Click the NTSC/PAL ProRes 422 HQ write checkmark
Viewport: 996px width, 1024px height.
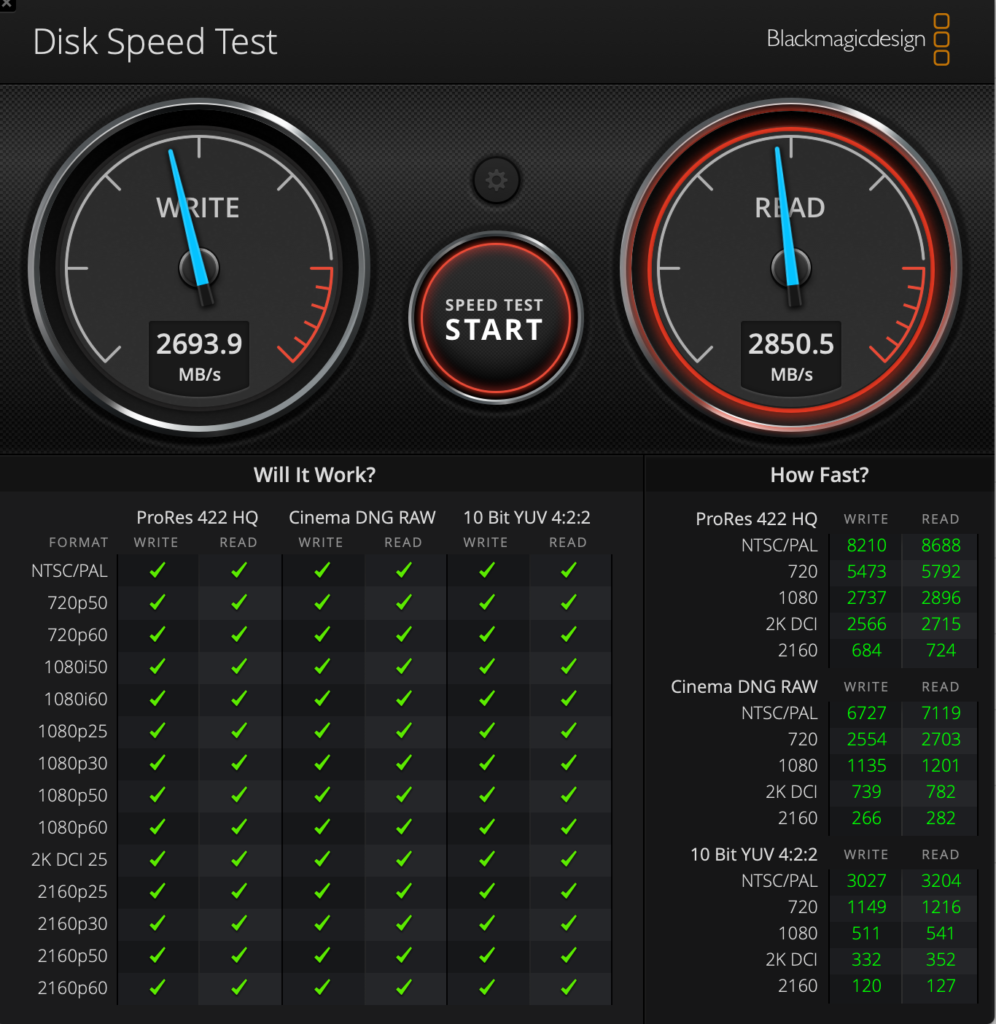click(x=157, y=570)
